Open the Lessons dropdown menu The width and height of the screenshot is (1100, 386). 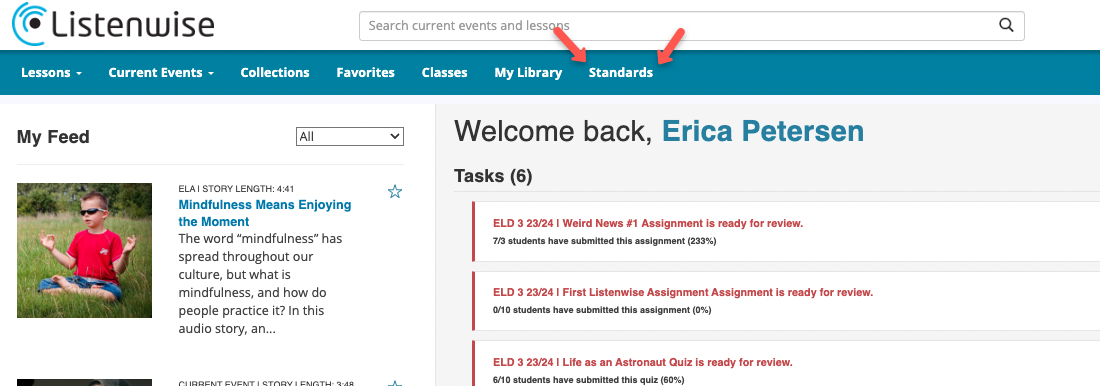pyautogui.click(x=52, y=72)
